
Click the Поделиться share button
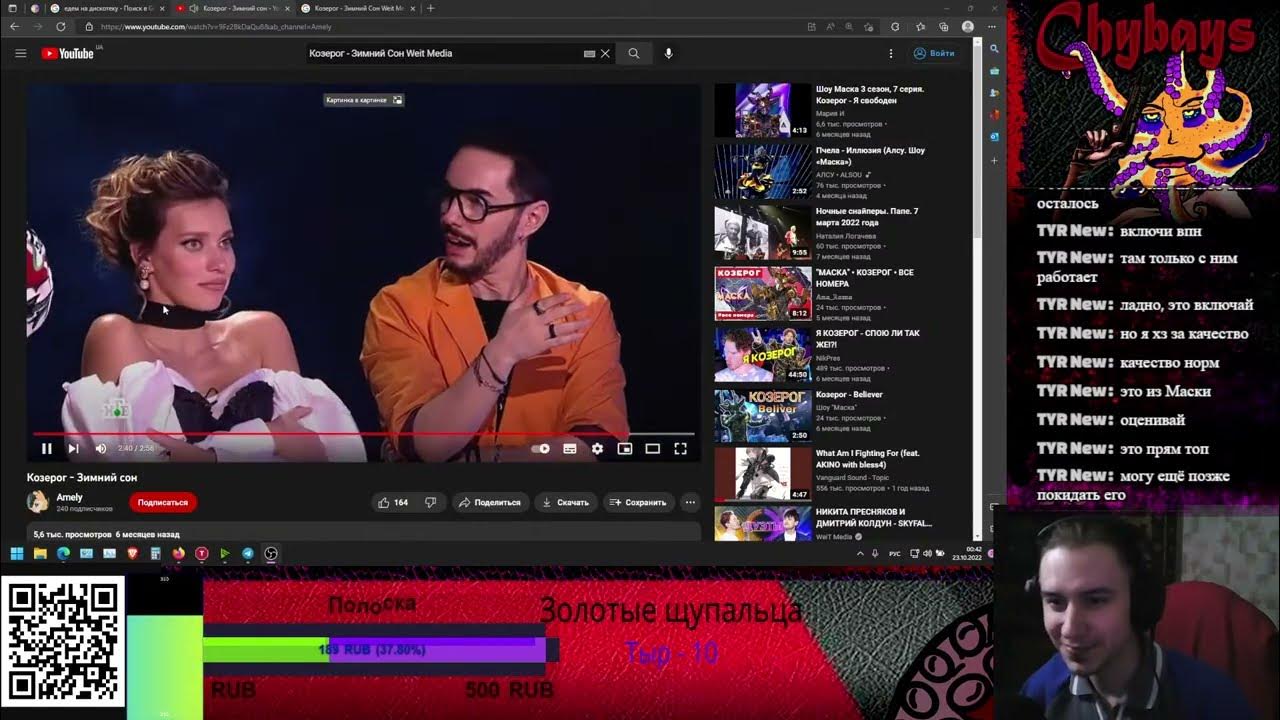point(489,502)
